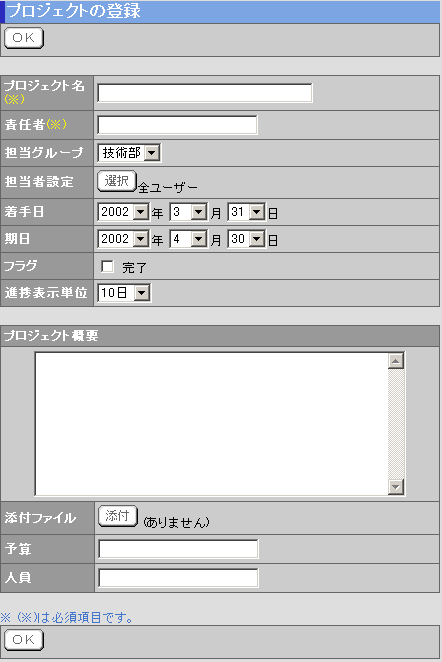Click the 選択 button for 担当者設定

(117, 182)
